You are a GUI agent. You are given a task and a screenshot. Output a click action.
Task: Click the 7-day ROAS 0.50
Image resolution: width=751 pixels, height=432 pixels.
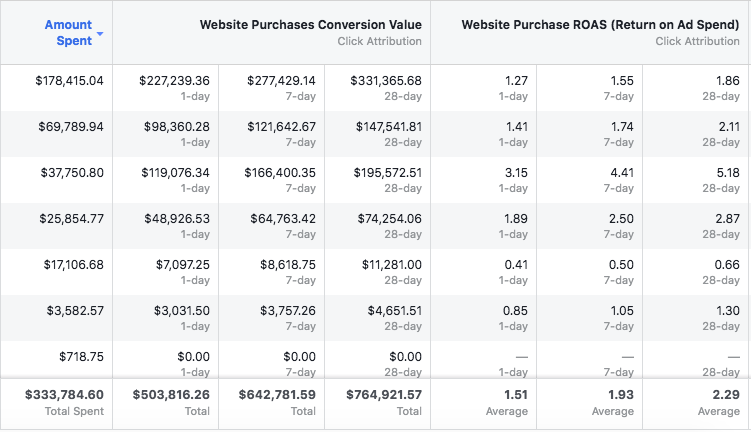pos(621,264)
